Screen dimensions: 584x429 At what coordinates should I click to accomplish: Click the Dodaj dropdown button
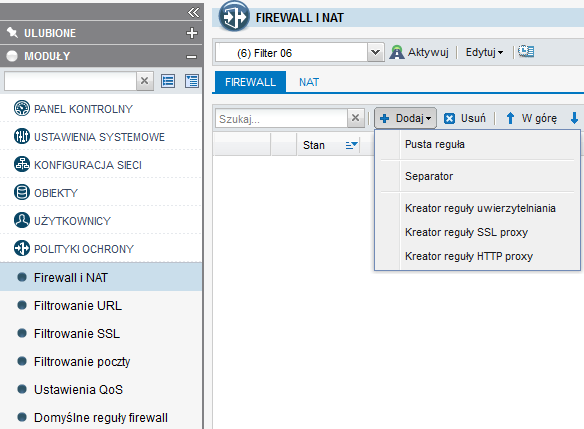(x=405, y=118)
